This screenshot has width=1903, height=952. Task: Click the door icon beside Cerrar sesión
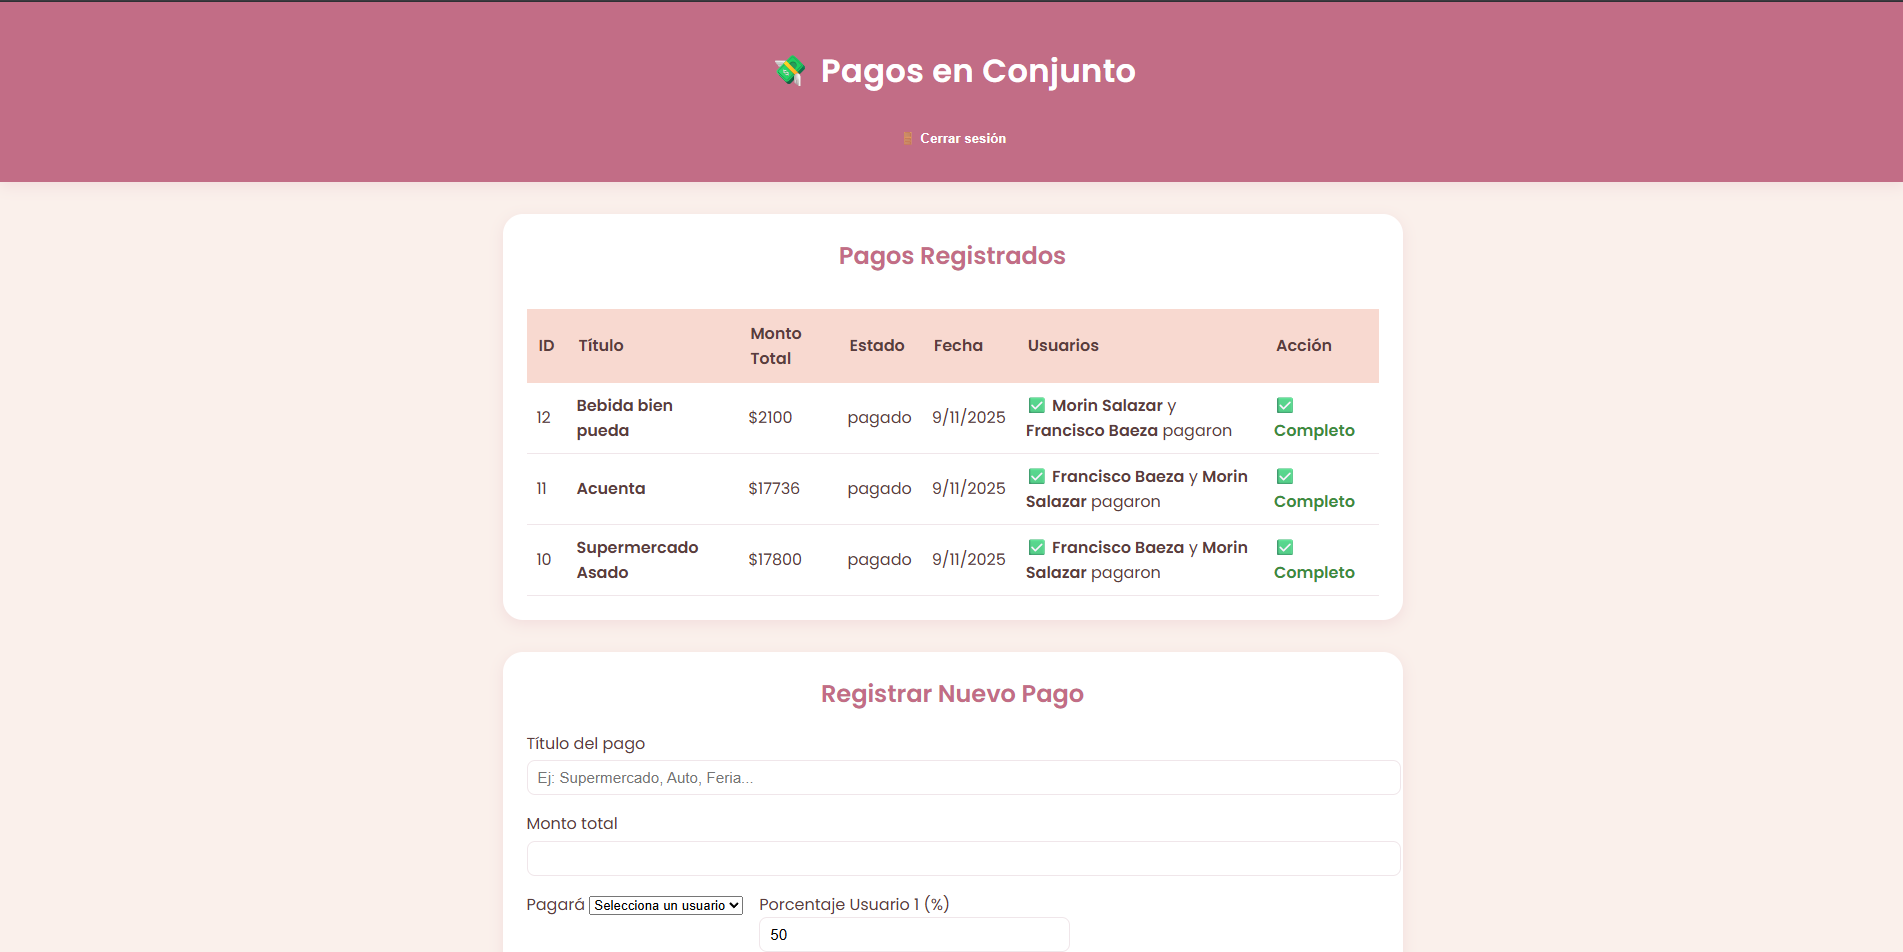908,139
